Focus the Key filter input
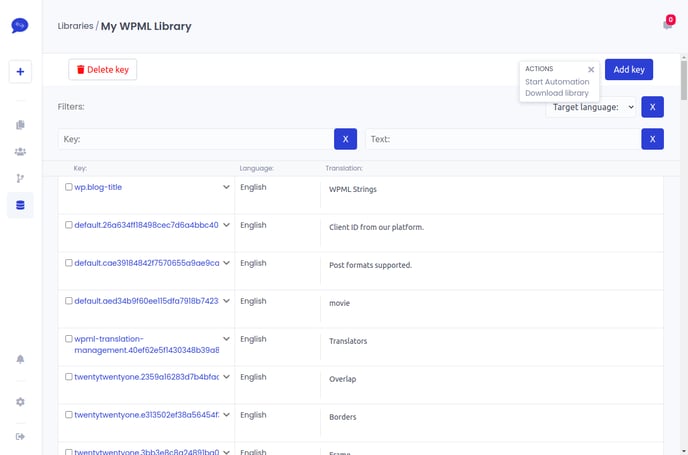The height and width of the screenshot is (455, 688). (x=196, y=139)
